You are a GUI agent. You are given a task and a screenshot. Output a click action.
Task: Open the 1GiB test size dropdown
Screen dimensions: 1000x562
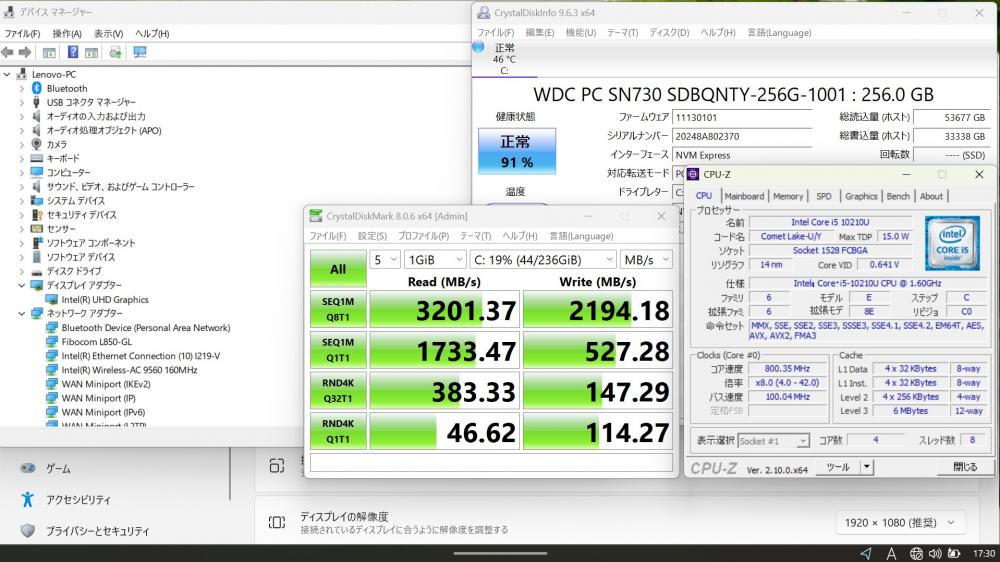click(435, 260)
